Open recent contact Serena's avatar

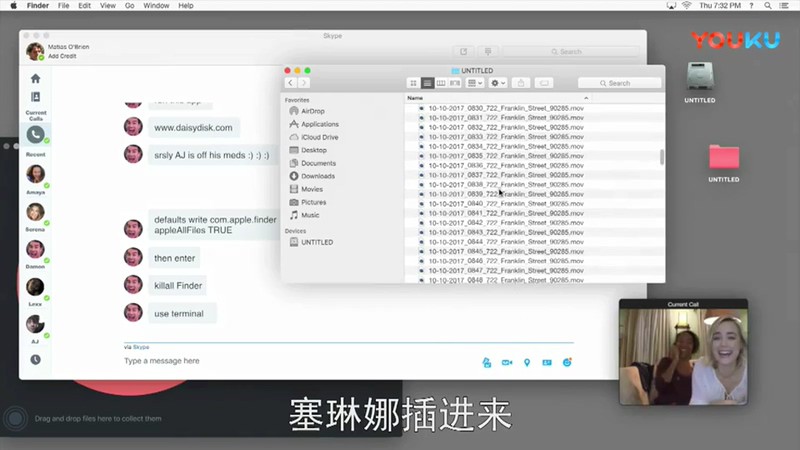pos(35,212)
